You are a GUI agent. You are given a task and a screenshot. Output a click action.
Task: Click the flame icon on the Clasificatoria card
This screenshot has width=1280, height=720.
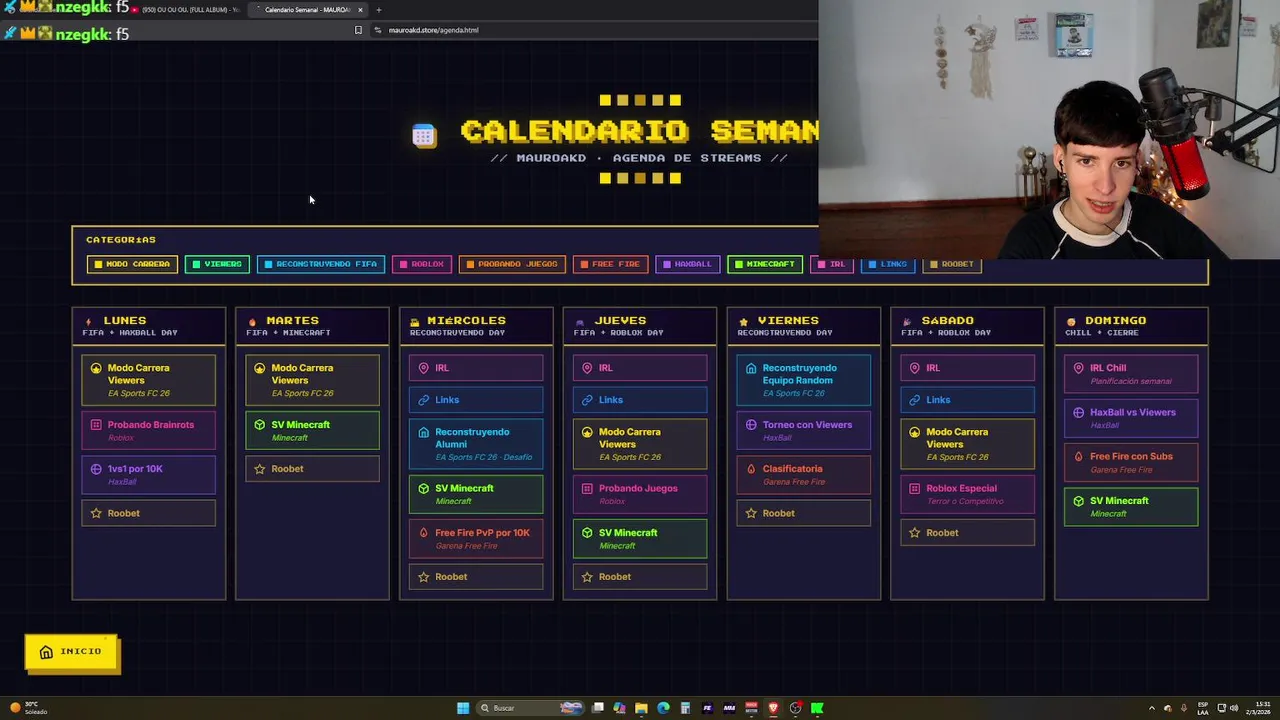click(751, 469)
